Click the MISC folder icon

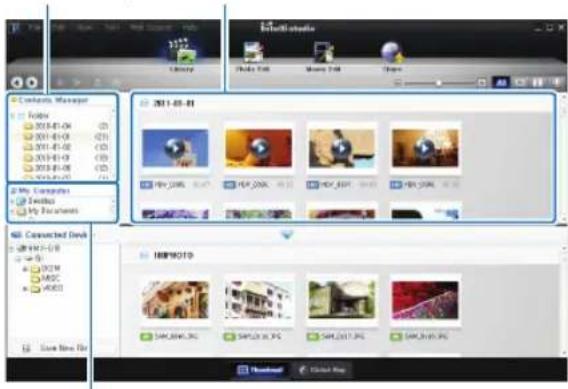click(36, 279)
